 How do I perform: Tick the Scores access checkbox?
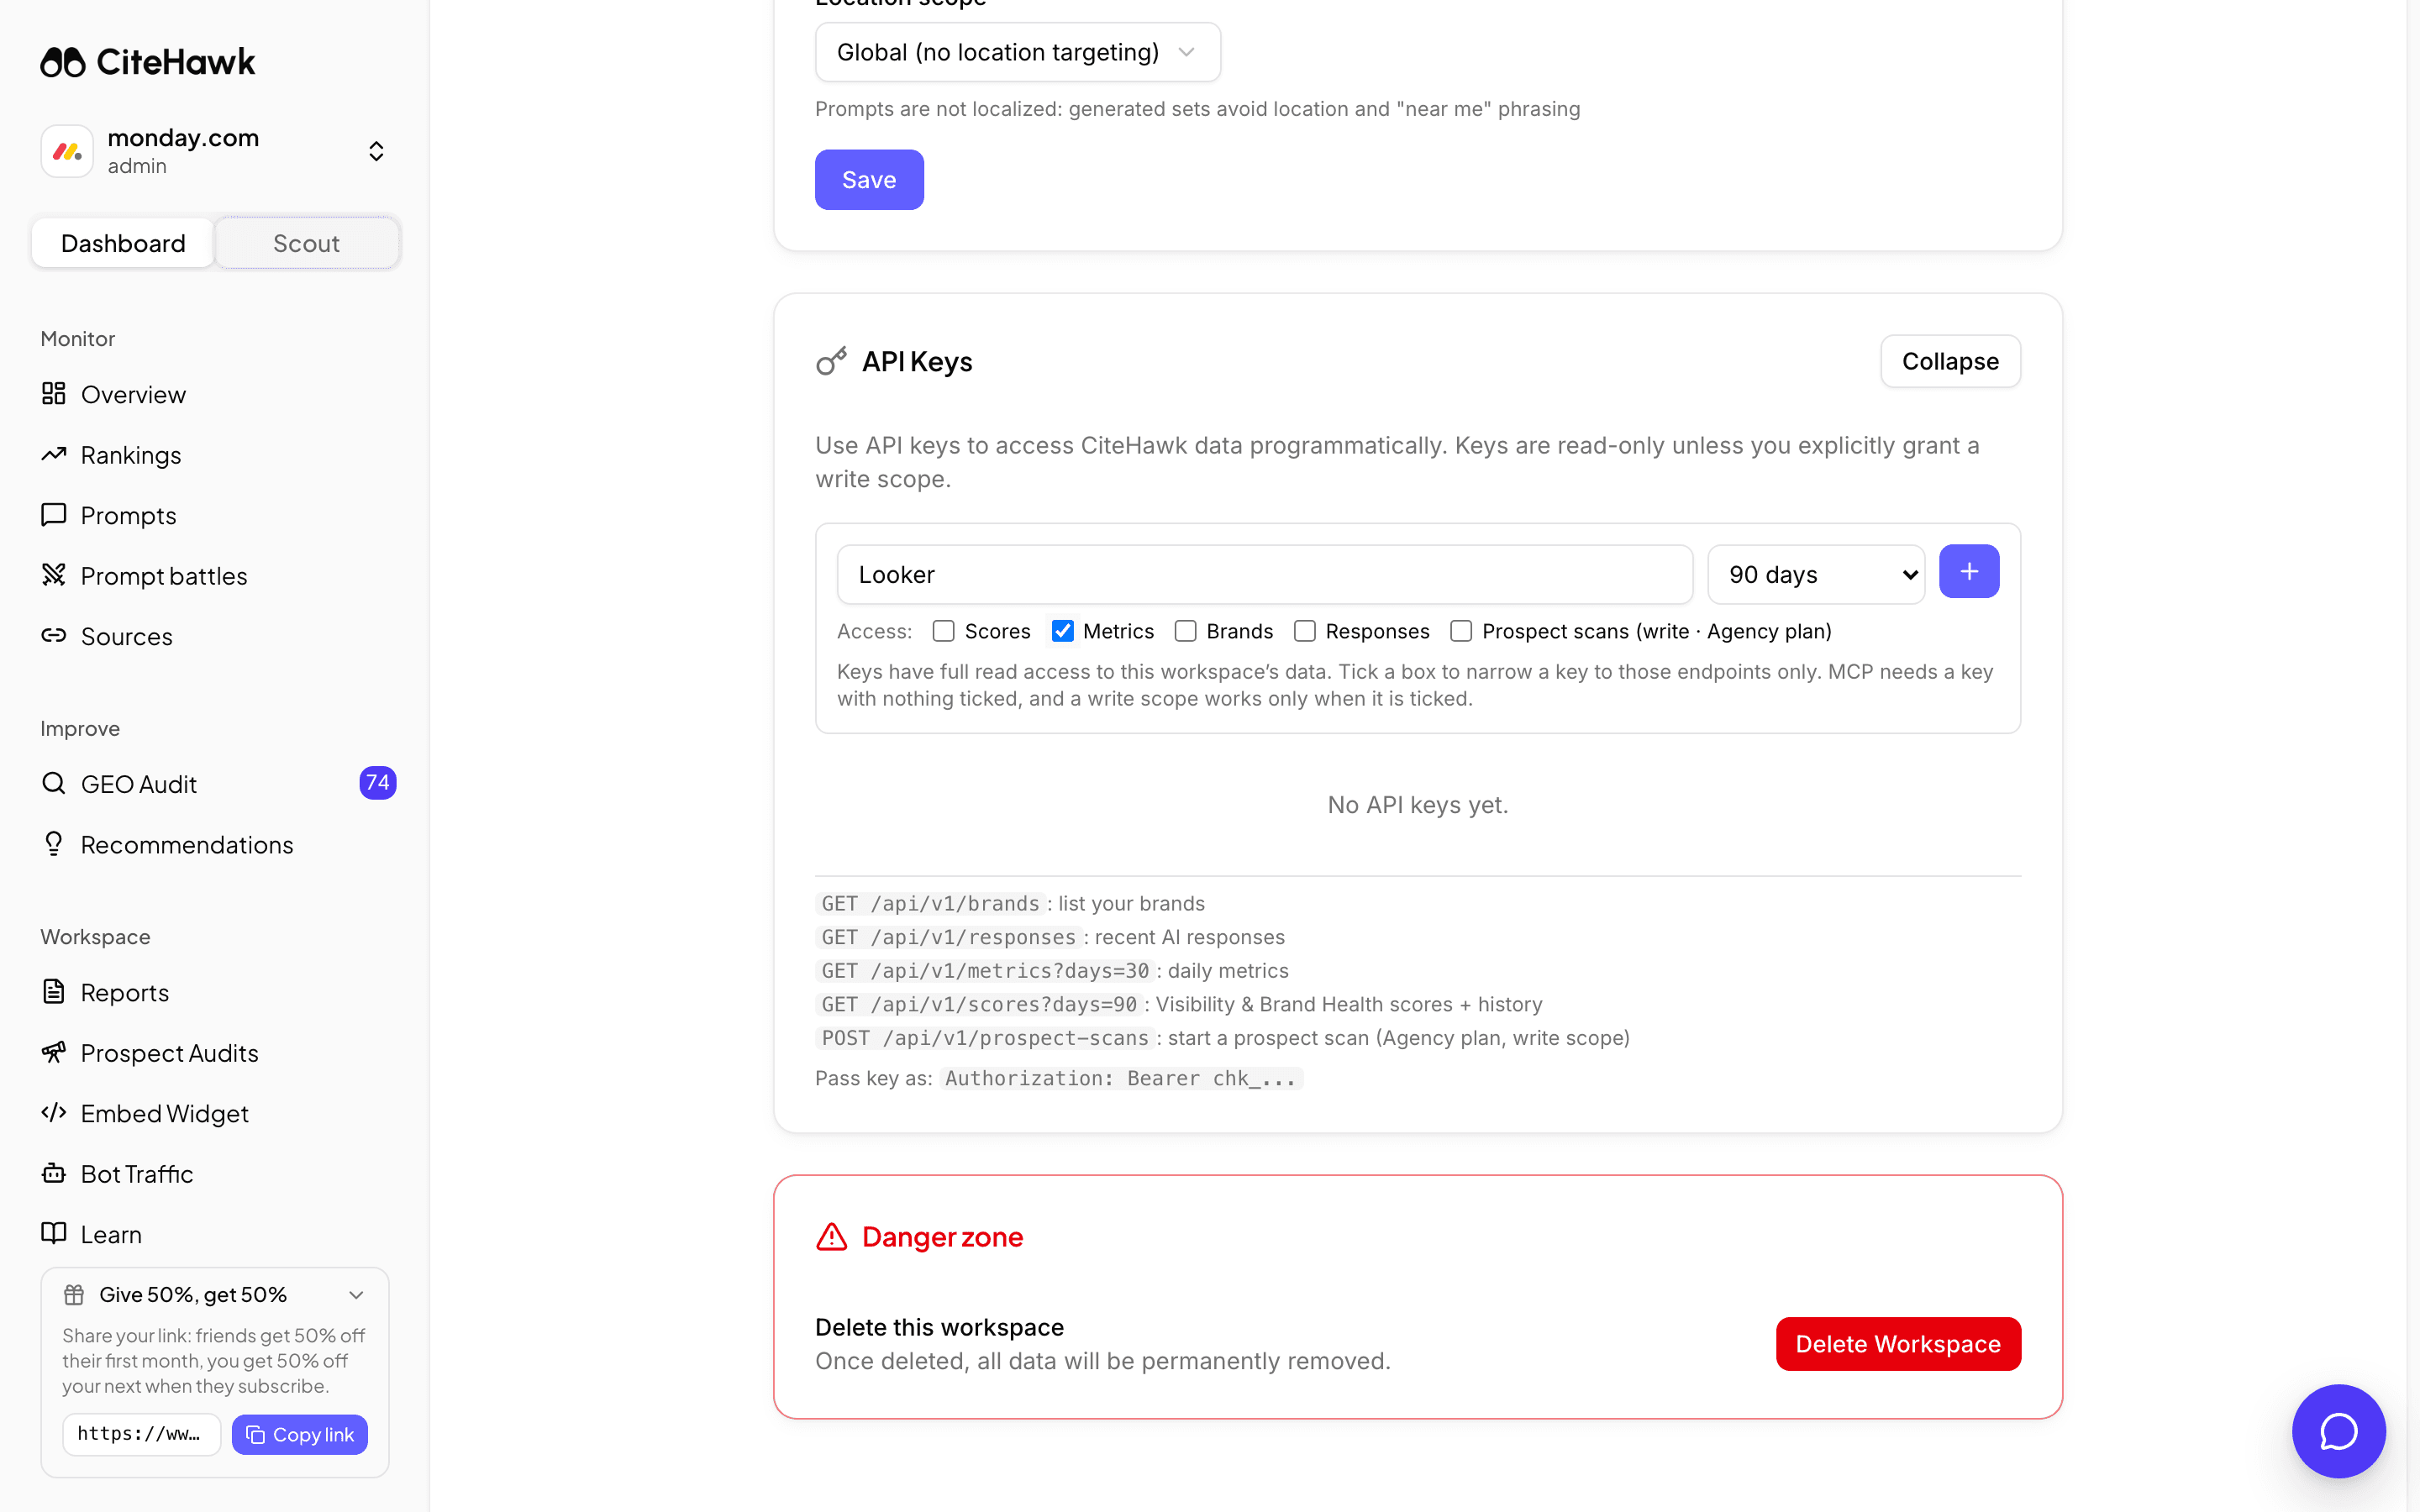(943, 631)
